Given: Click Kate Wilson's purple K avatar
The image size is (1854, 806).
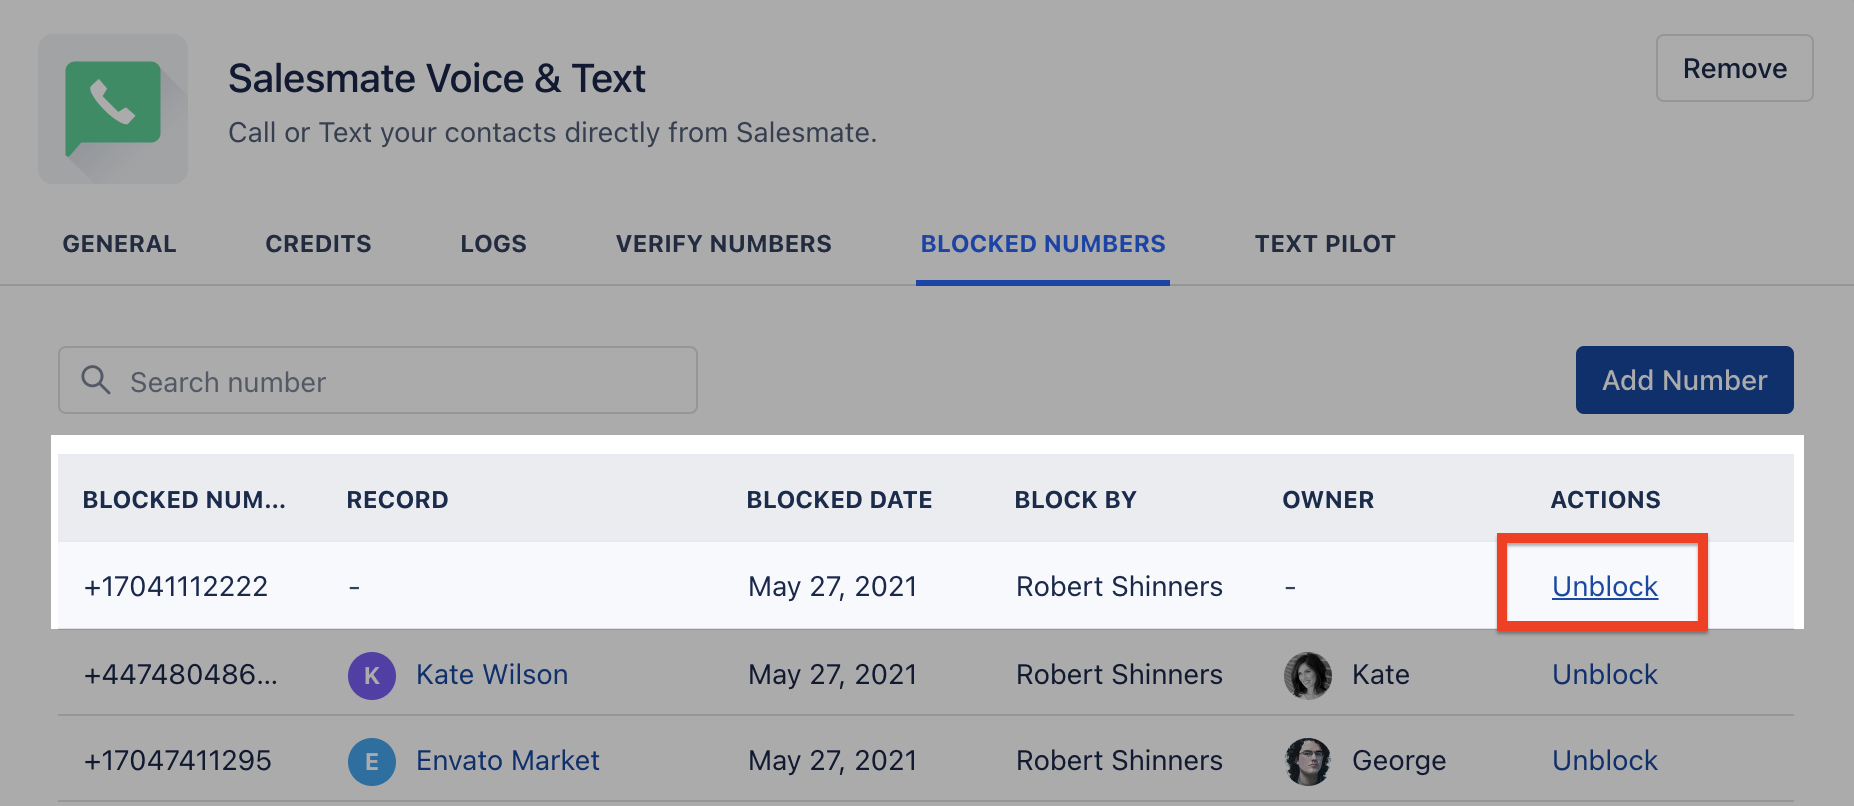Looking at the screenshot, I should tap(372, 676).
